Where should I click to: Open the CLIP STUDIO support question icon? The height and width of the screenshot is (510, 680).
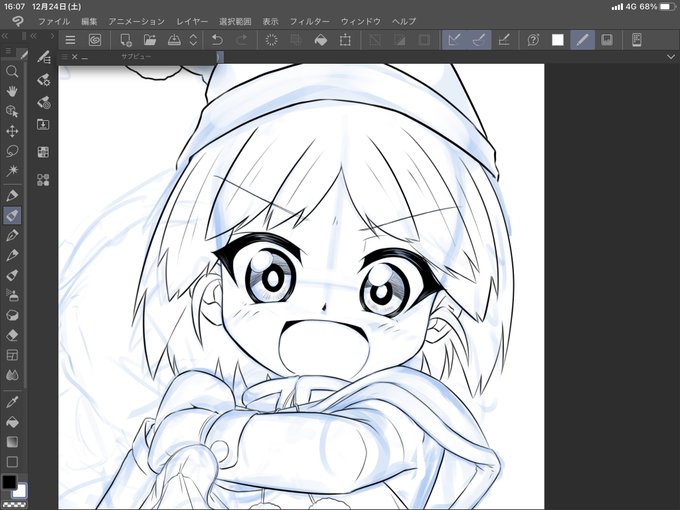click(x=533, y=40)
